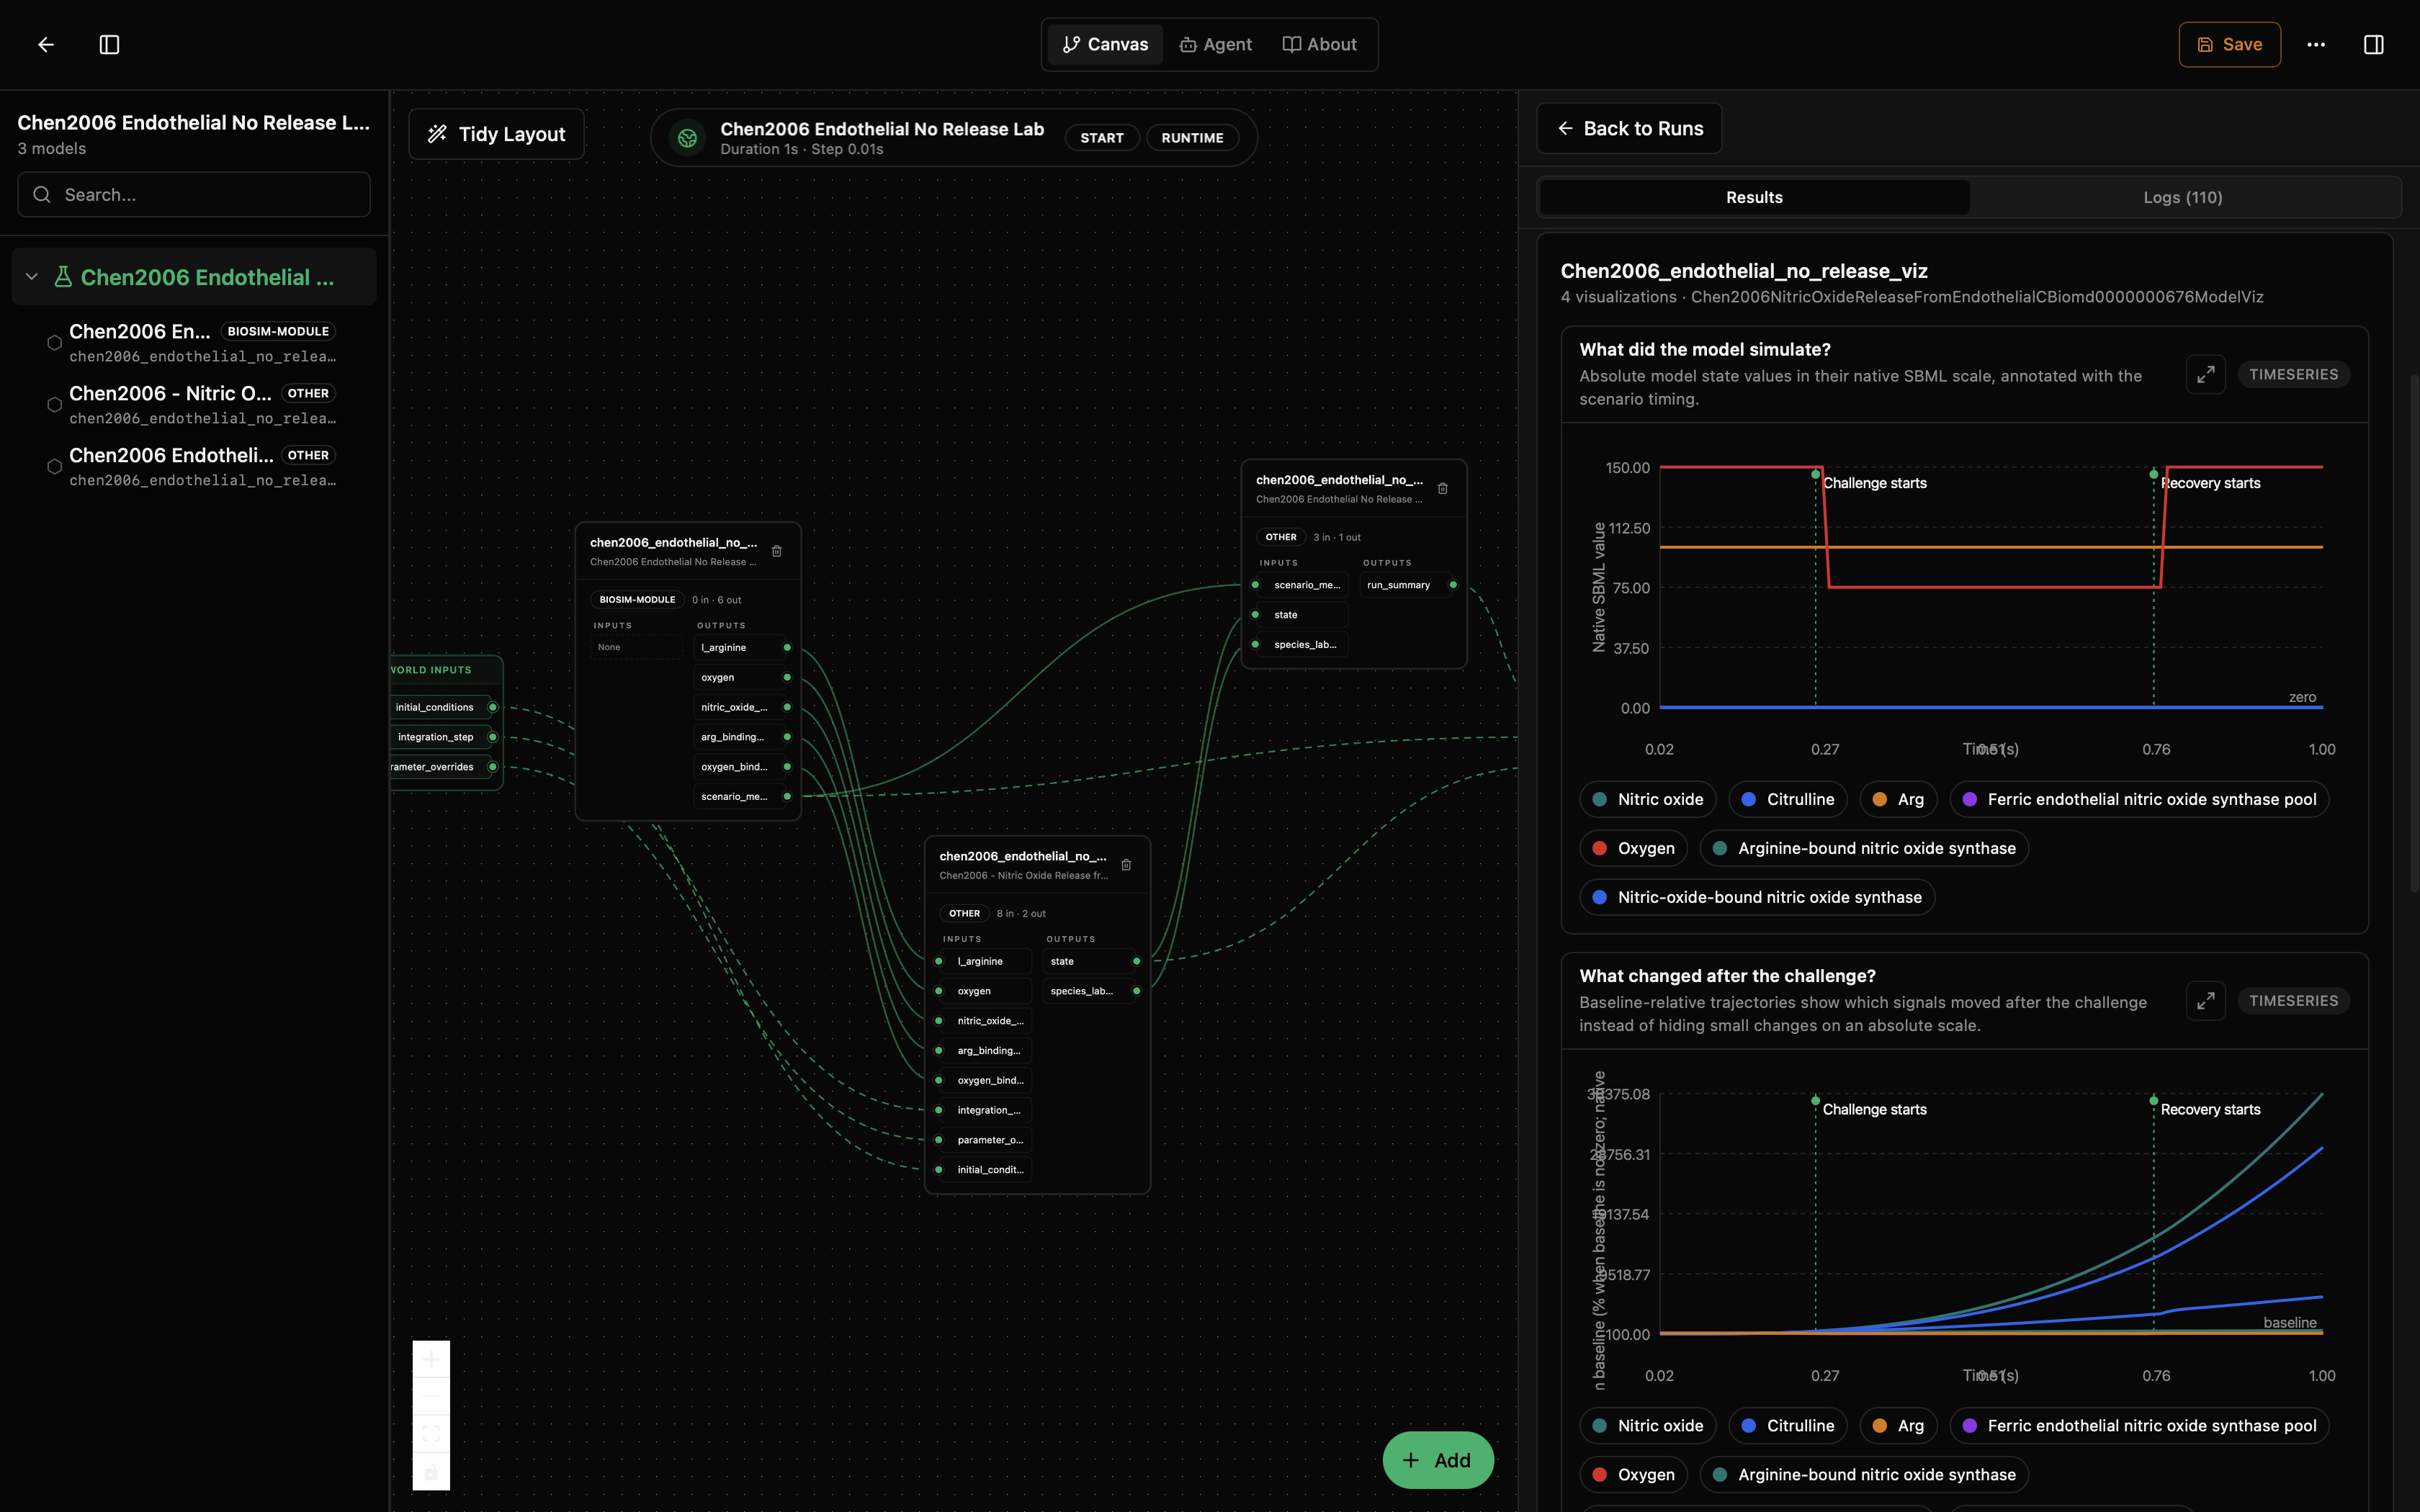Open the three-dot more options menu
The image size is (2420, 1512).
[2316, 44]
